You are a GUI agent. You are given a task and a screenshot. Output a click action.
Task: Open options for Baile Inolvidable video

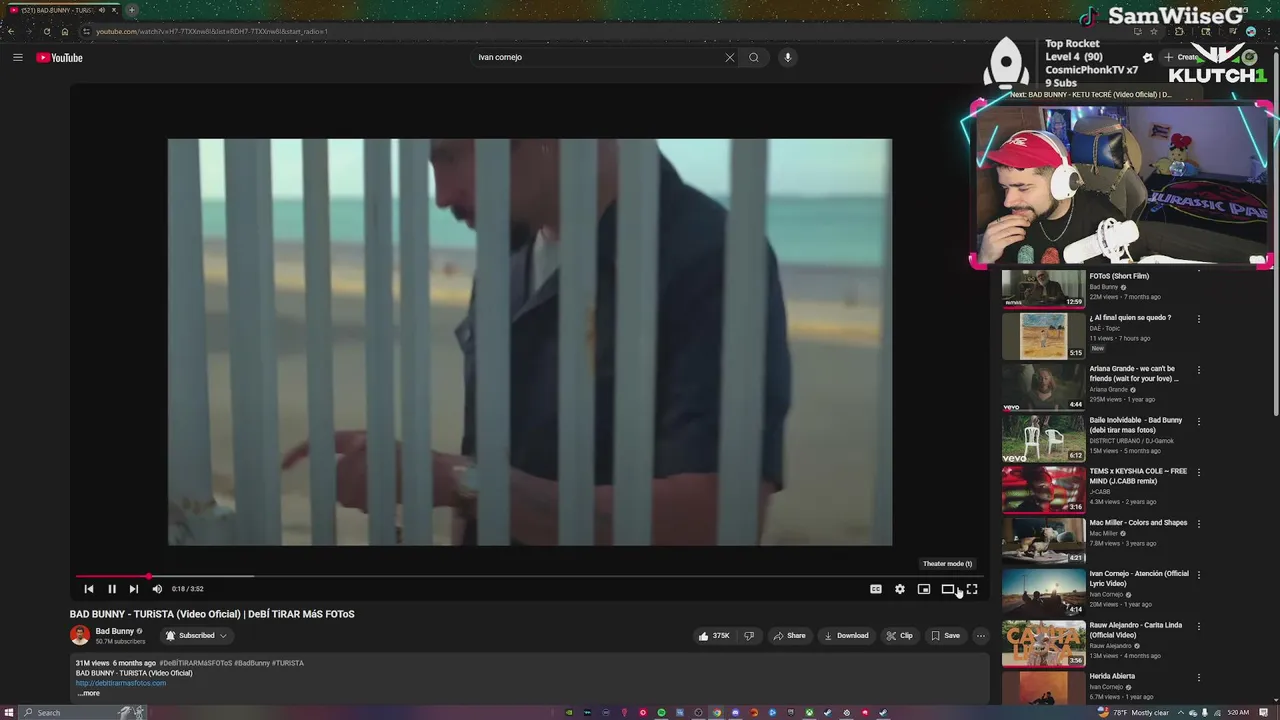tap(1199, 421)
